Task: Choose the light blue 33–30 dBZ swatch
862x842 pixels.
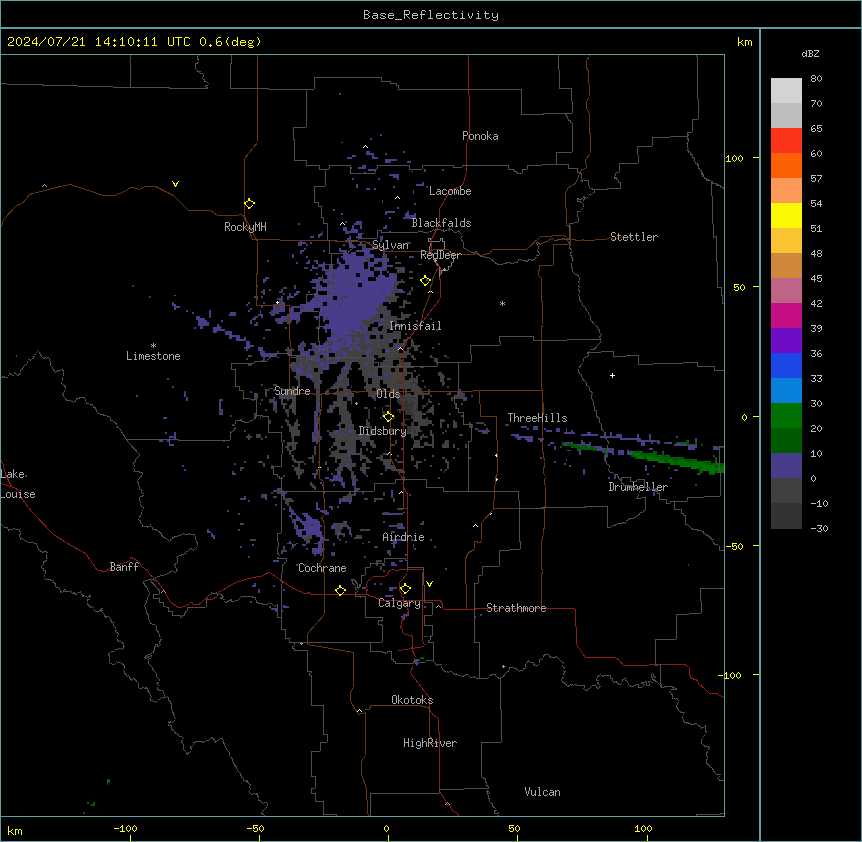Action: pyautogui.click(x=786, y=391)
